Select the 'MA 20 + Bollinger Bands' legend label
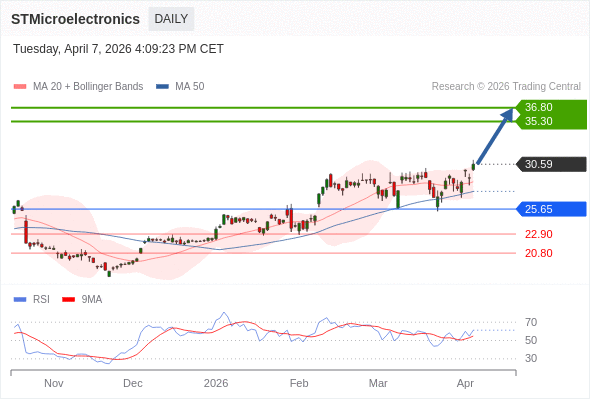The height and width of the screenshot is (400, 590). 88,87
